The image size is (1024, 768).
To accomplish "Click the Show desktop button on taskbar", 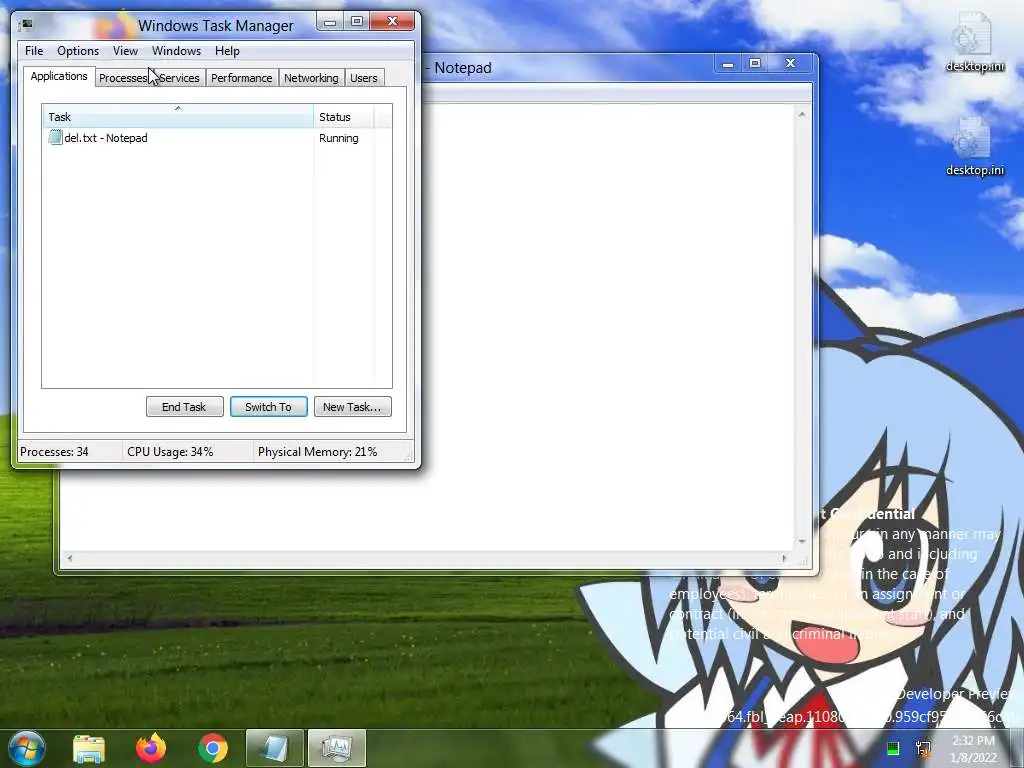I will click(1018, 748).
